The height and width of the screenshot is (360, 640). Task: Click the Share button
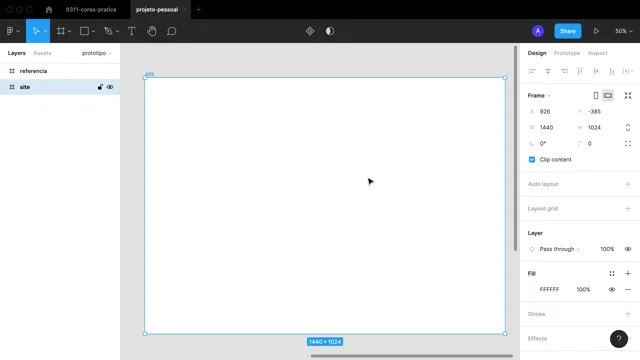(568, 31)
